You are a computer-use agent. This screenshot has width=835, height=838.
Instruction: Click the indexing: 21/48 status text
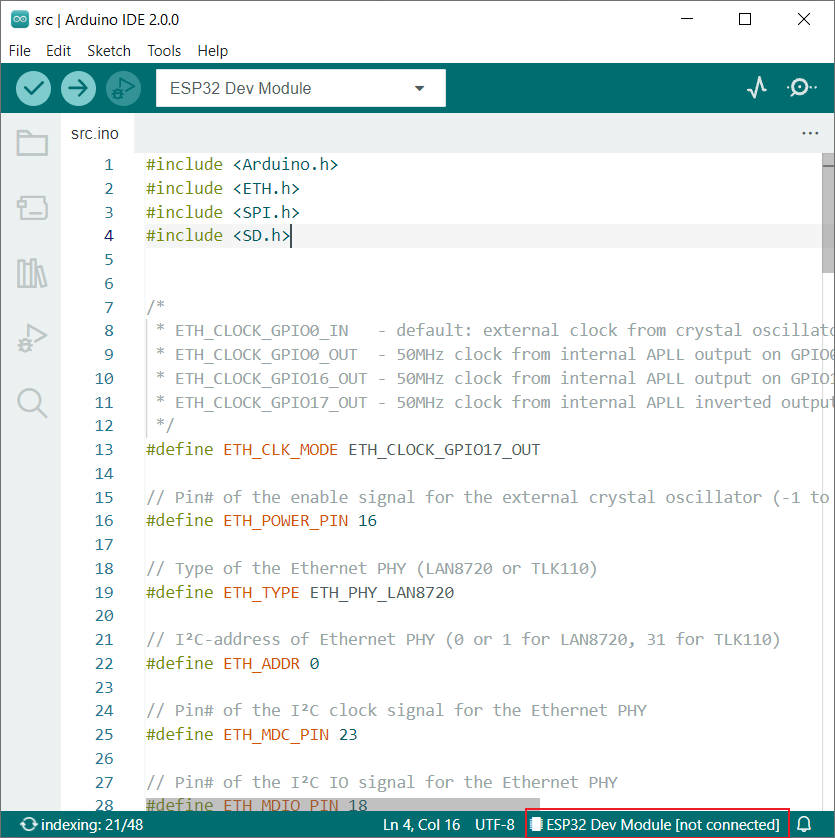92,825
